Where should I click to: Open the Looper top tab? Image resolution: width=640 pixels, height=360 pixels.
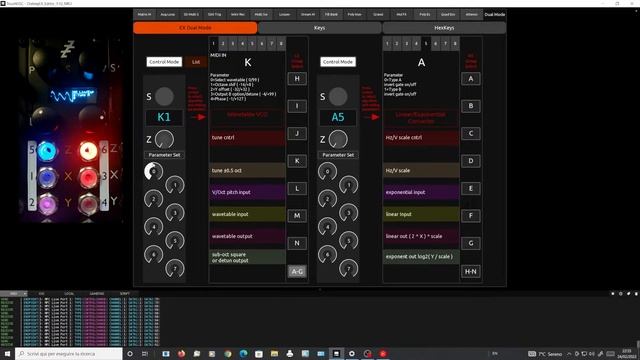coord(284,14)
